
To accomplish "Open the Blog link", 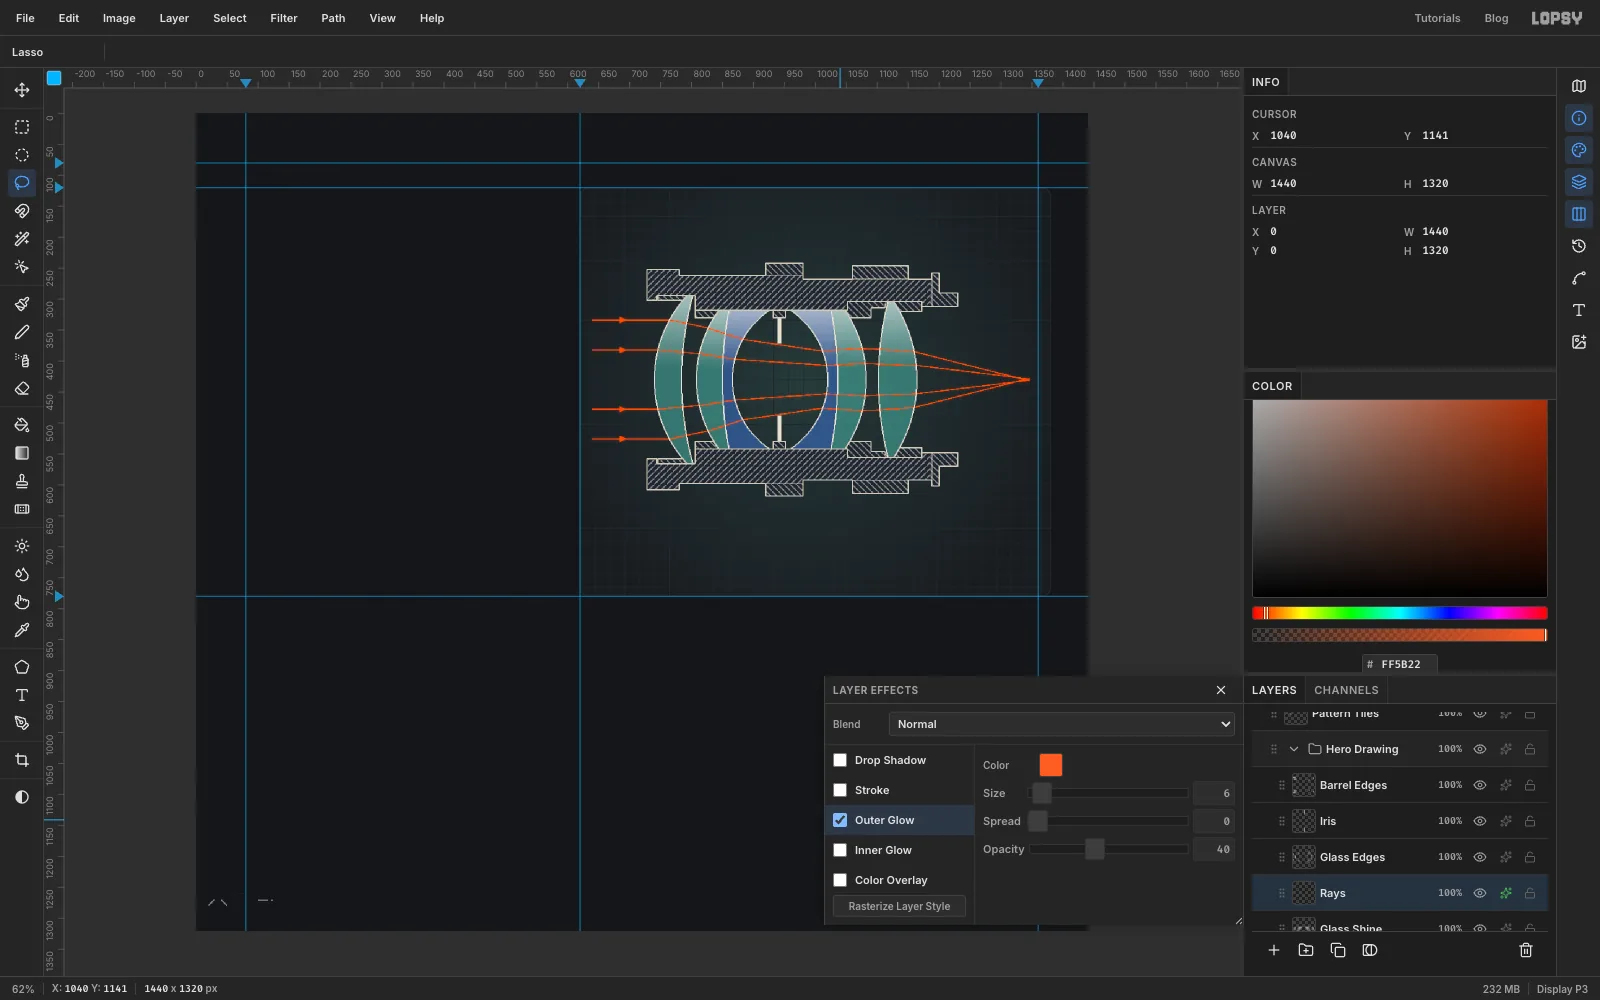I will (x=1496, y=18).
